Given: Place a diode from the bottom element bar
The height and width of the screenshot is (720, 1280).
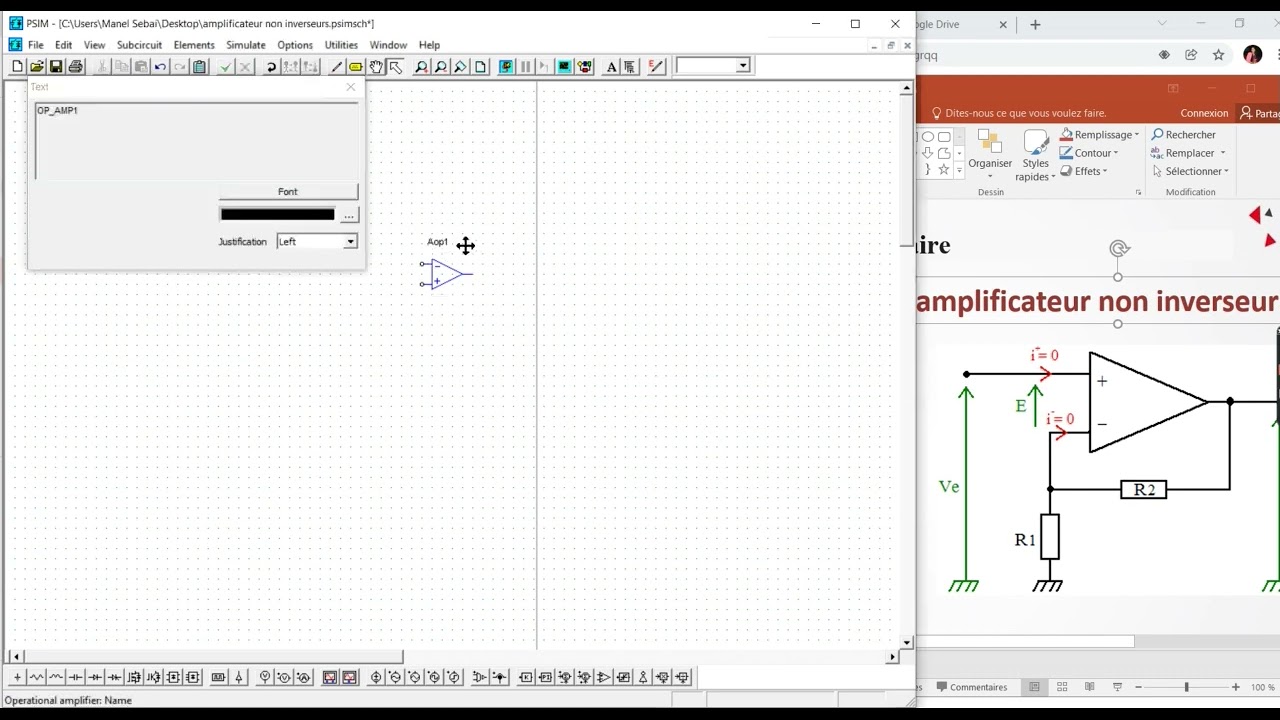Looking at the screenshot, I should 95,677.
